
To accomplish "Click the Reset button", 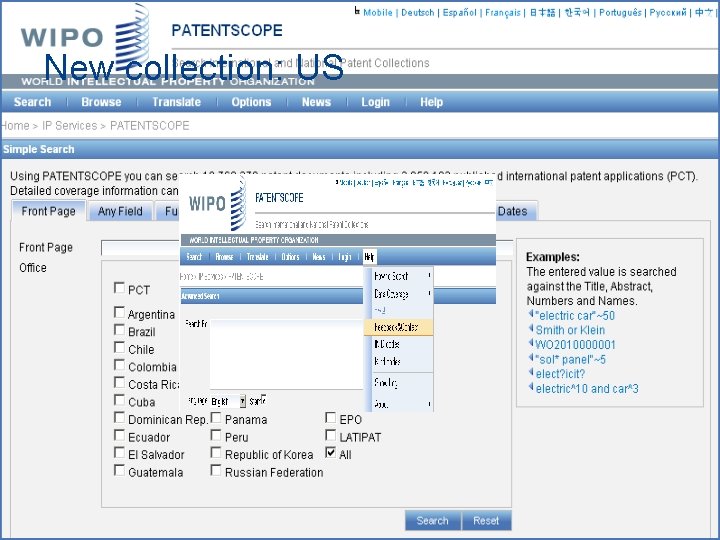I will pos(486,521).
